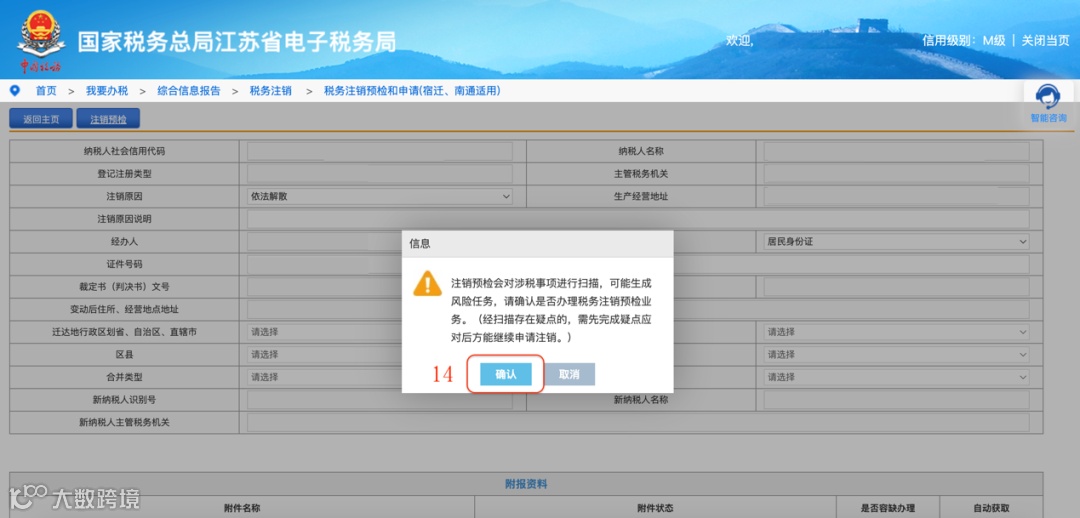1080x518 pixels.
Task: Click the 信用级别：M级 text
Action: point(964,41)
